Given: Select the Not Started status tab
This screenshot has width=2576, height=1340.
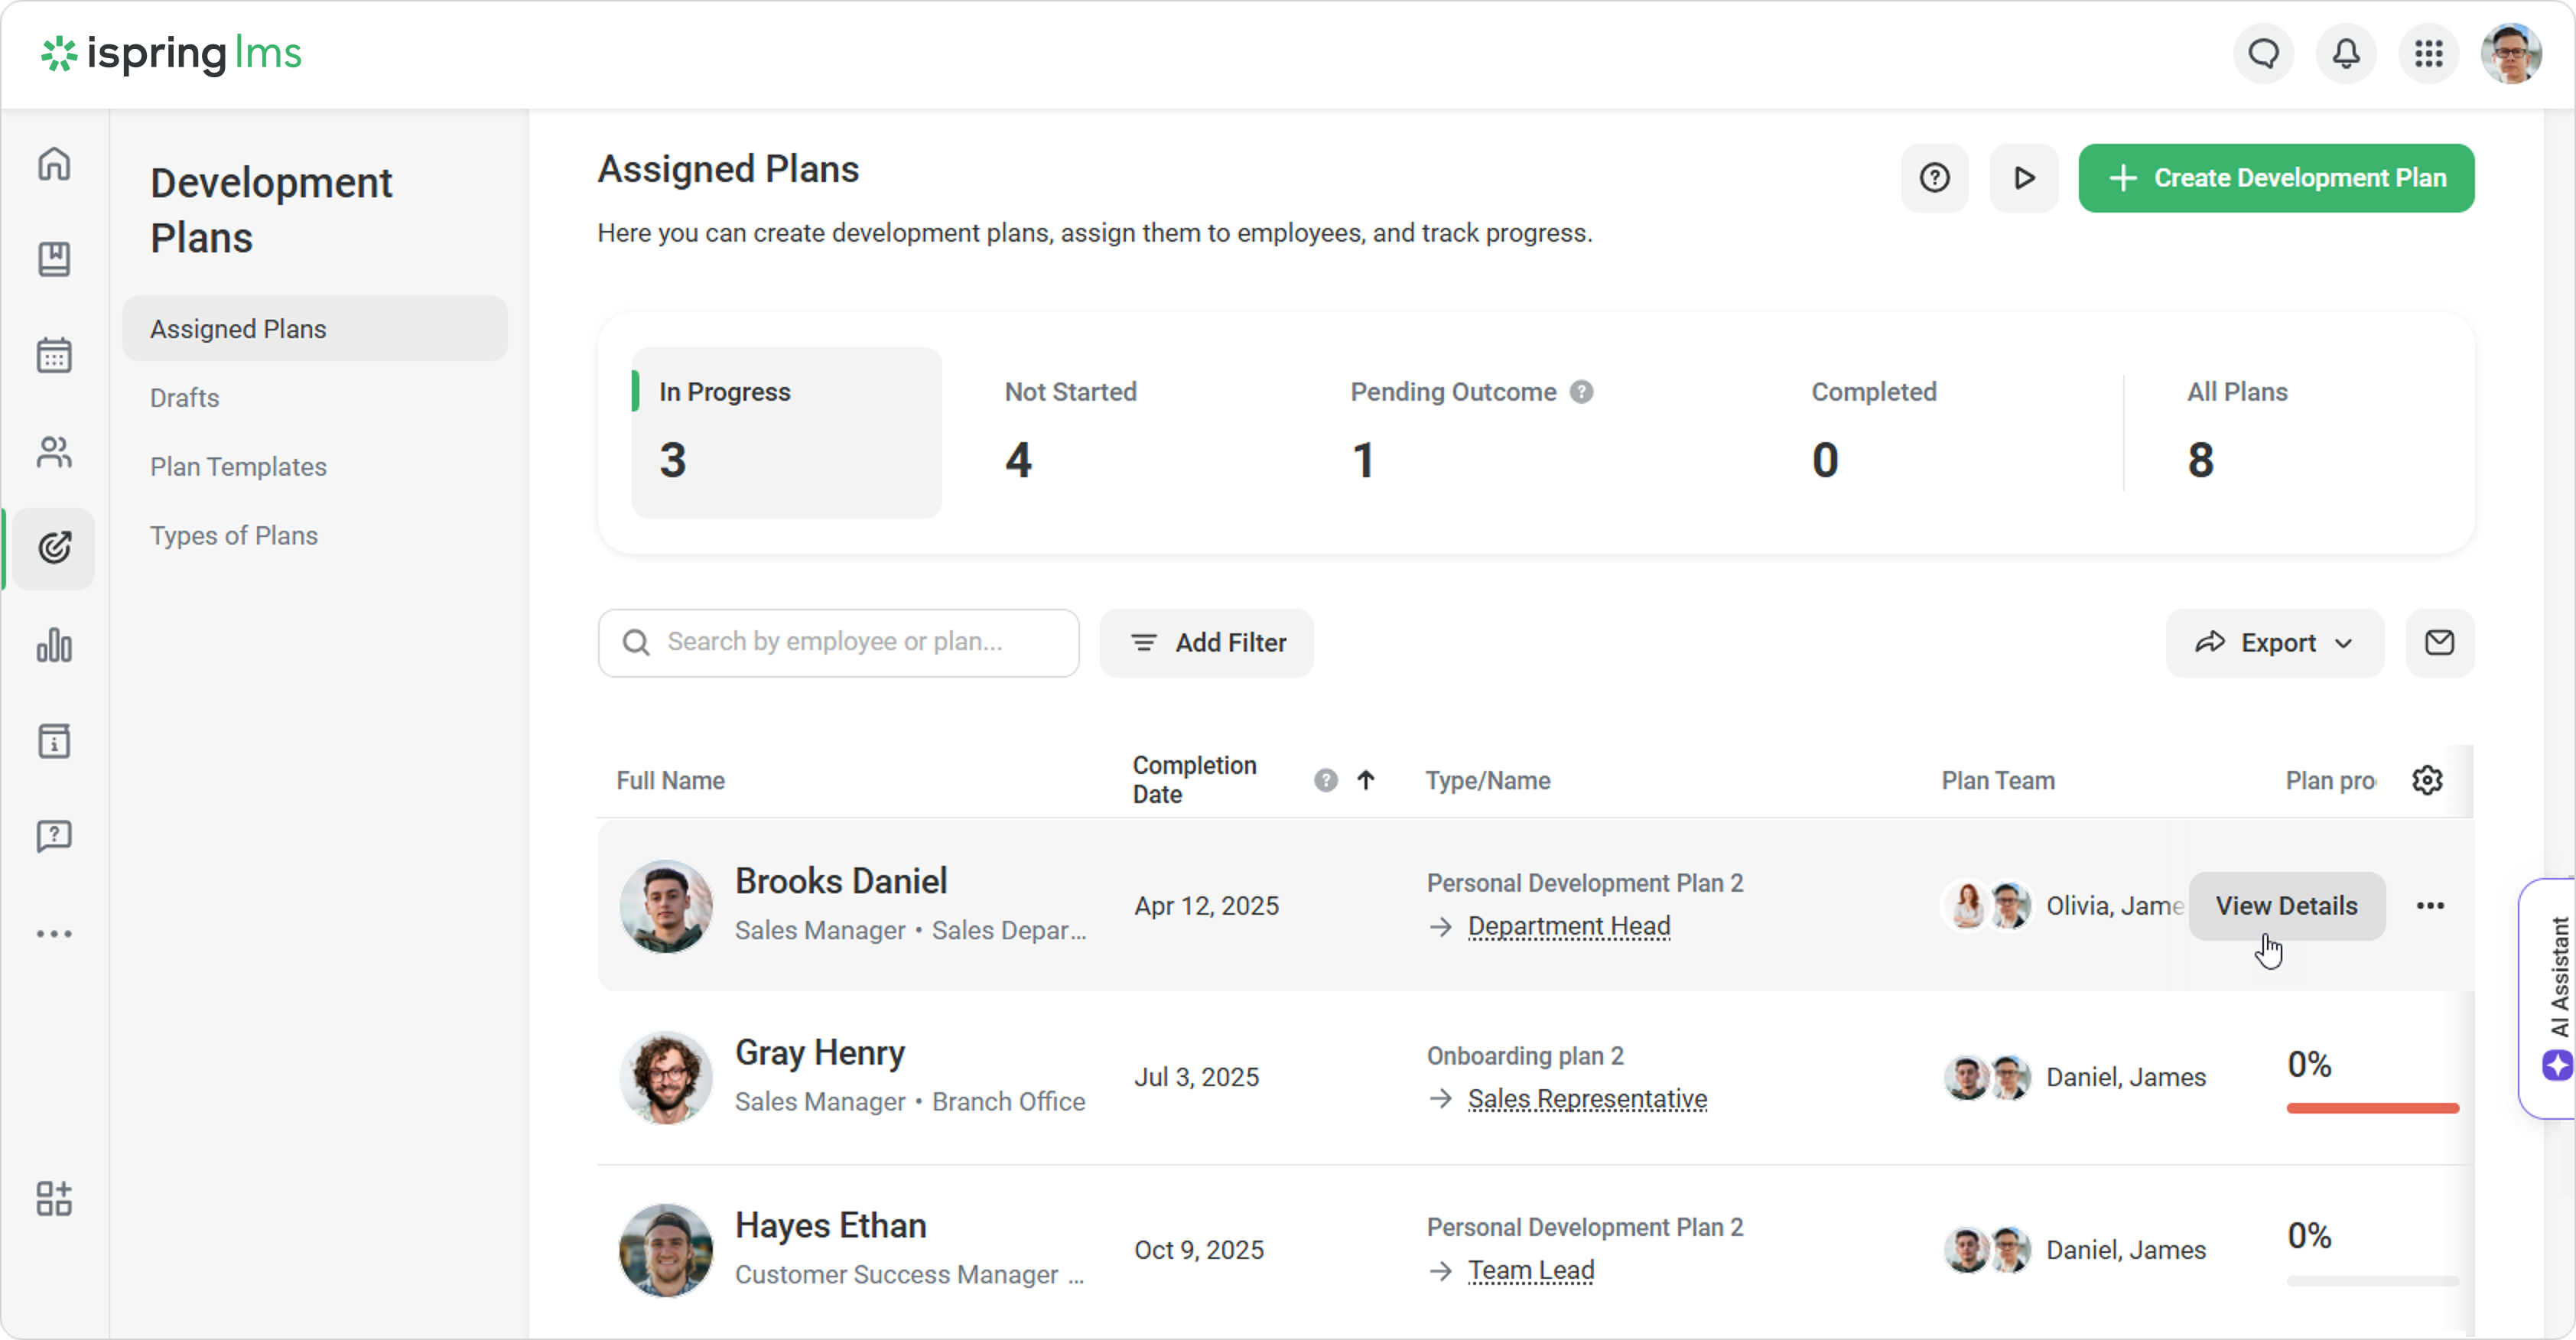Looking at the screenshot, I should click(1070, 431).
